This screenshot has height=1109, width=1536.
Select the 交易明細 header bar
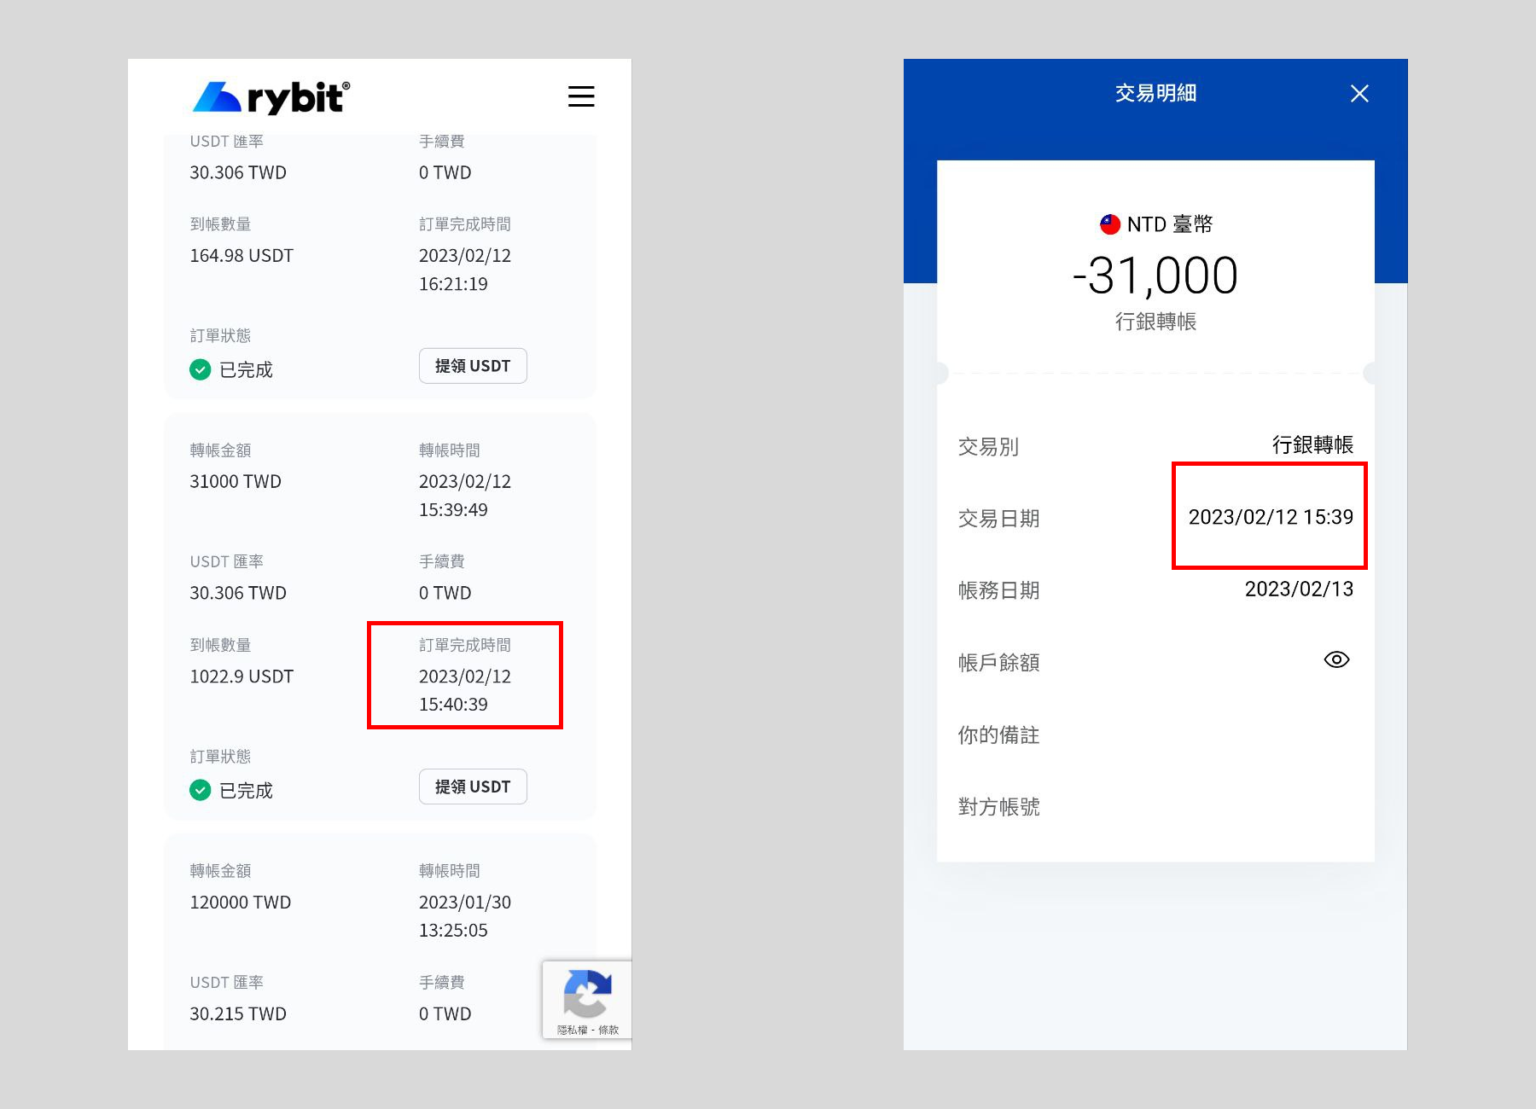pyautogui.click(x=1155, y=93)
